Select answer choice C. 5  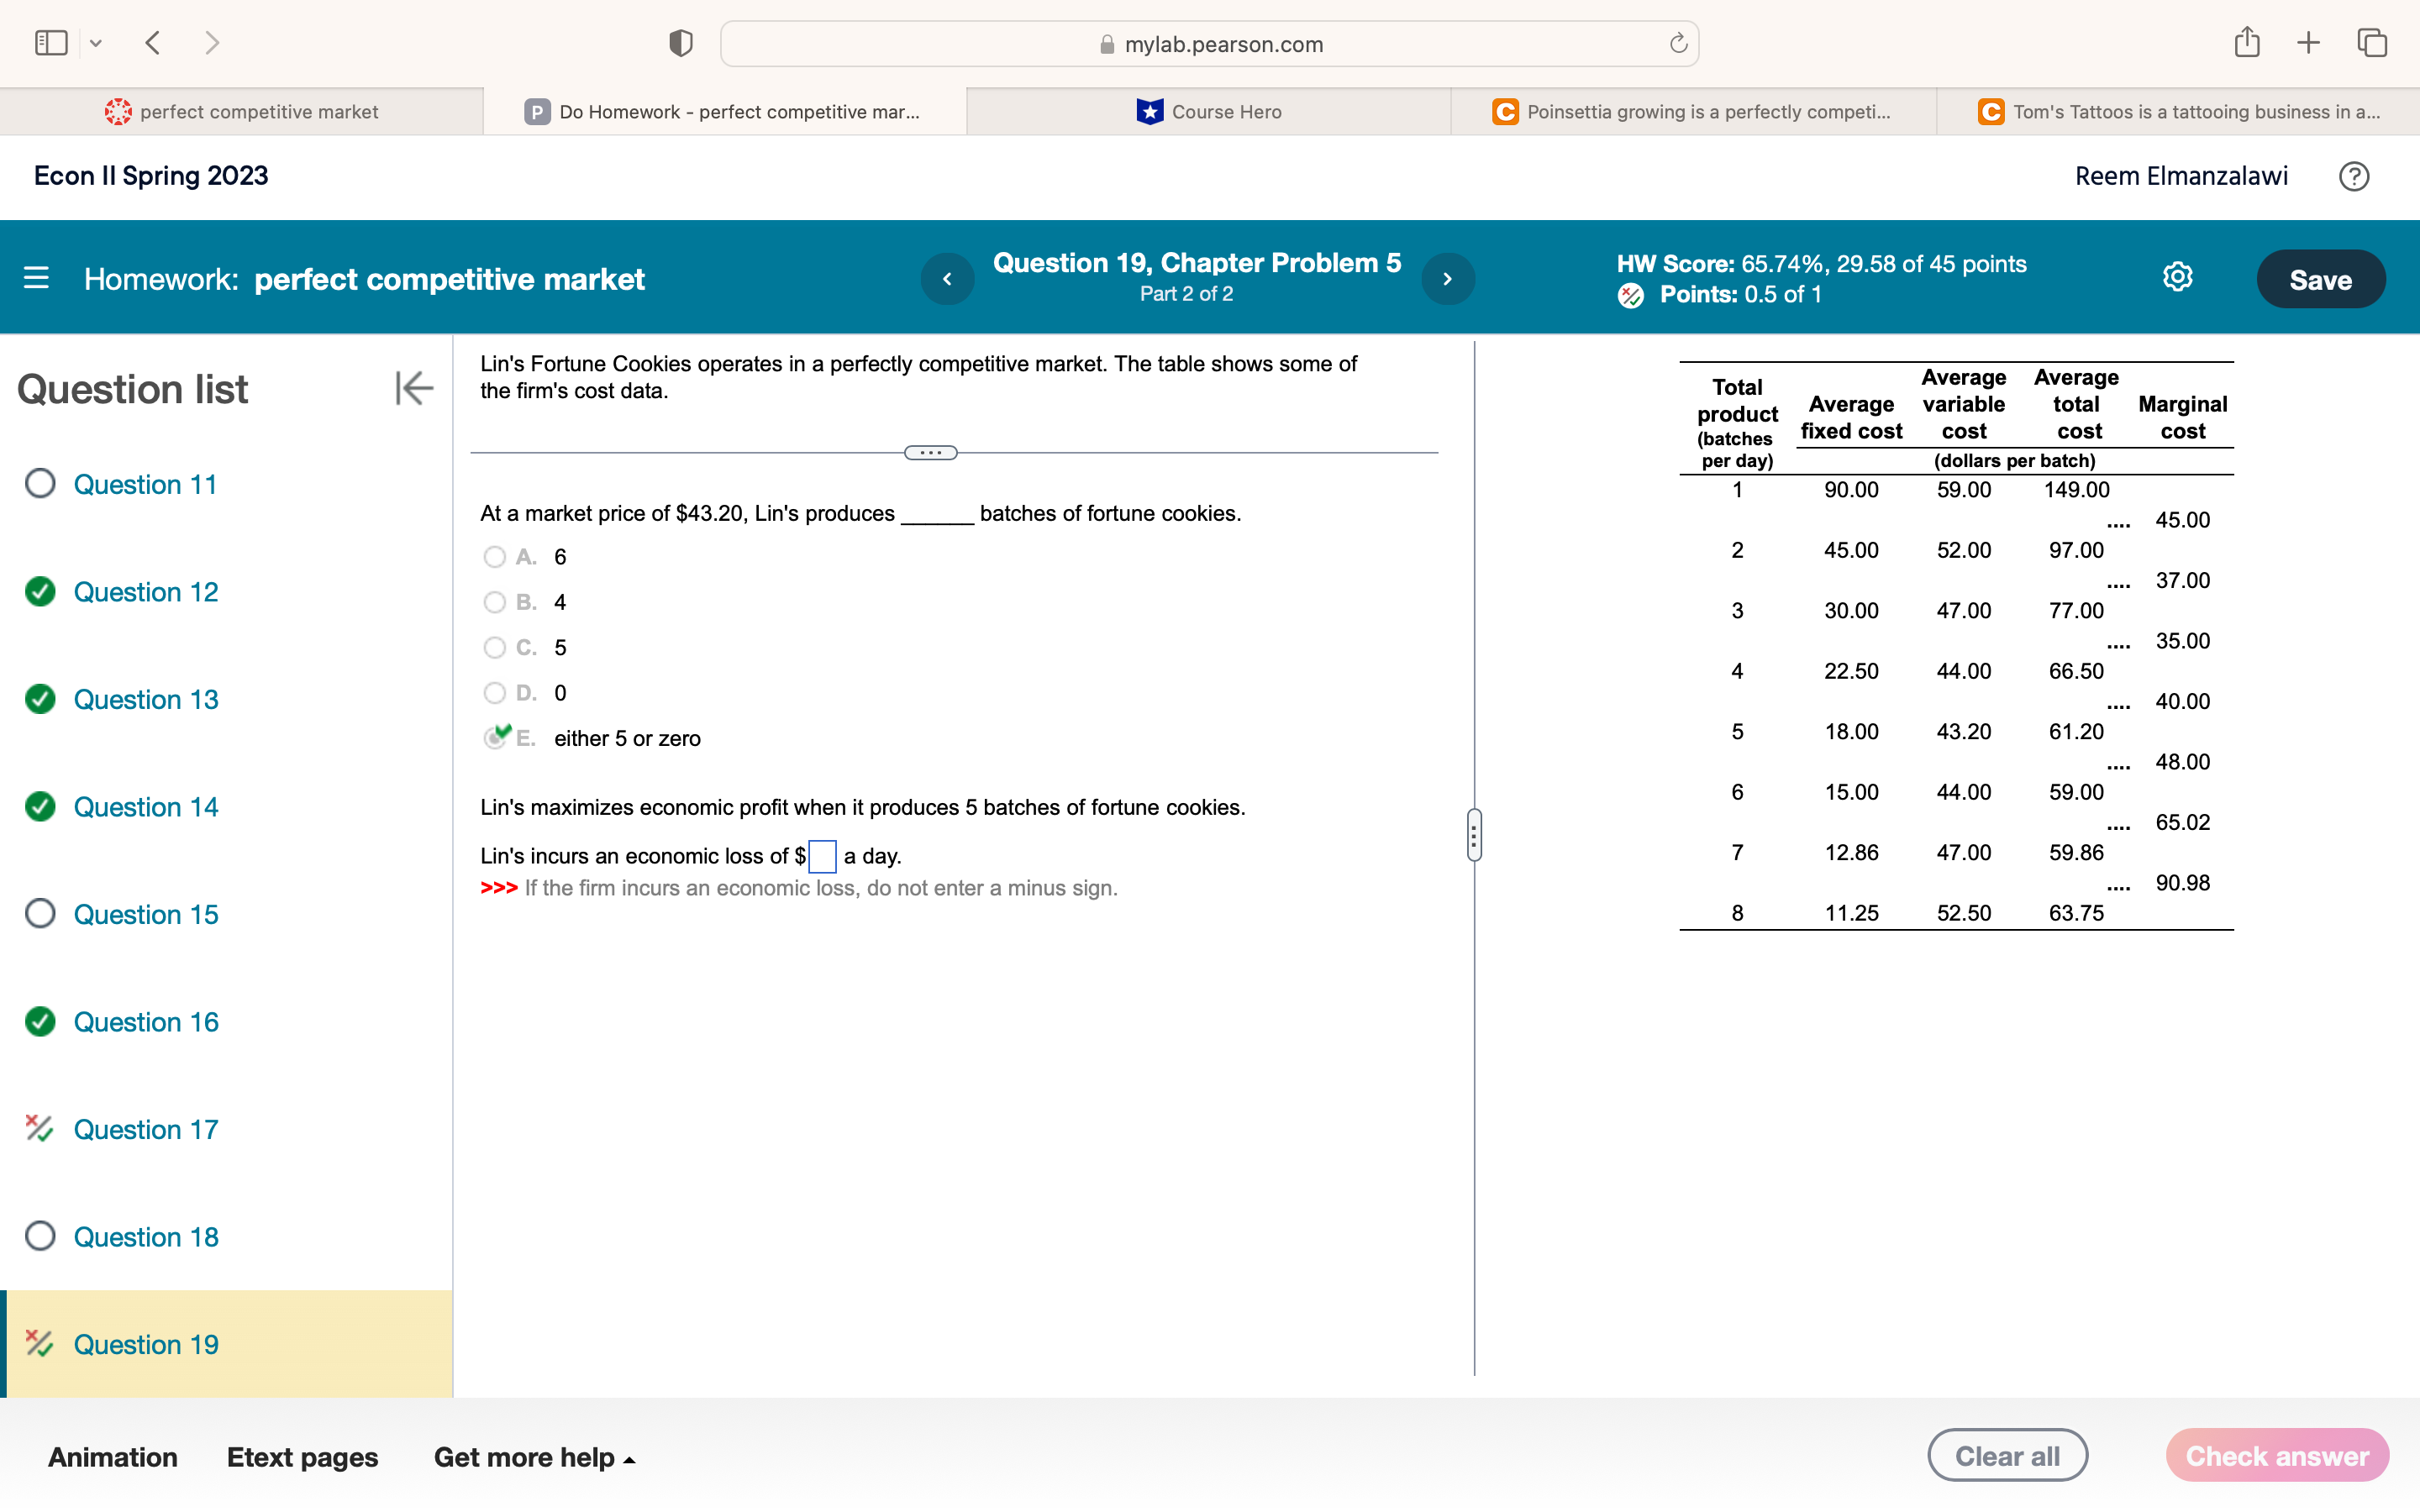tap(494, 647)
